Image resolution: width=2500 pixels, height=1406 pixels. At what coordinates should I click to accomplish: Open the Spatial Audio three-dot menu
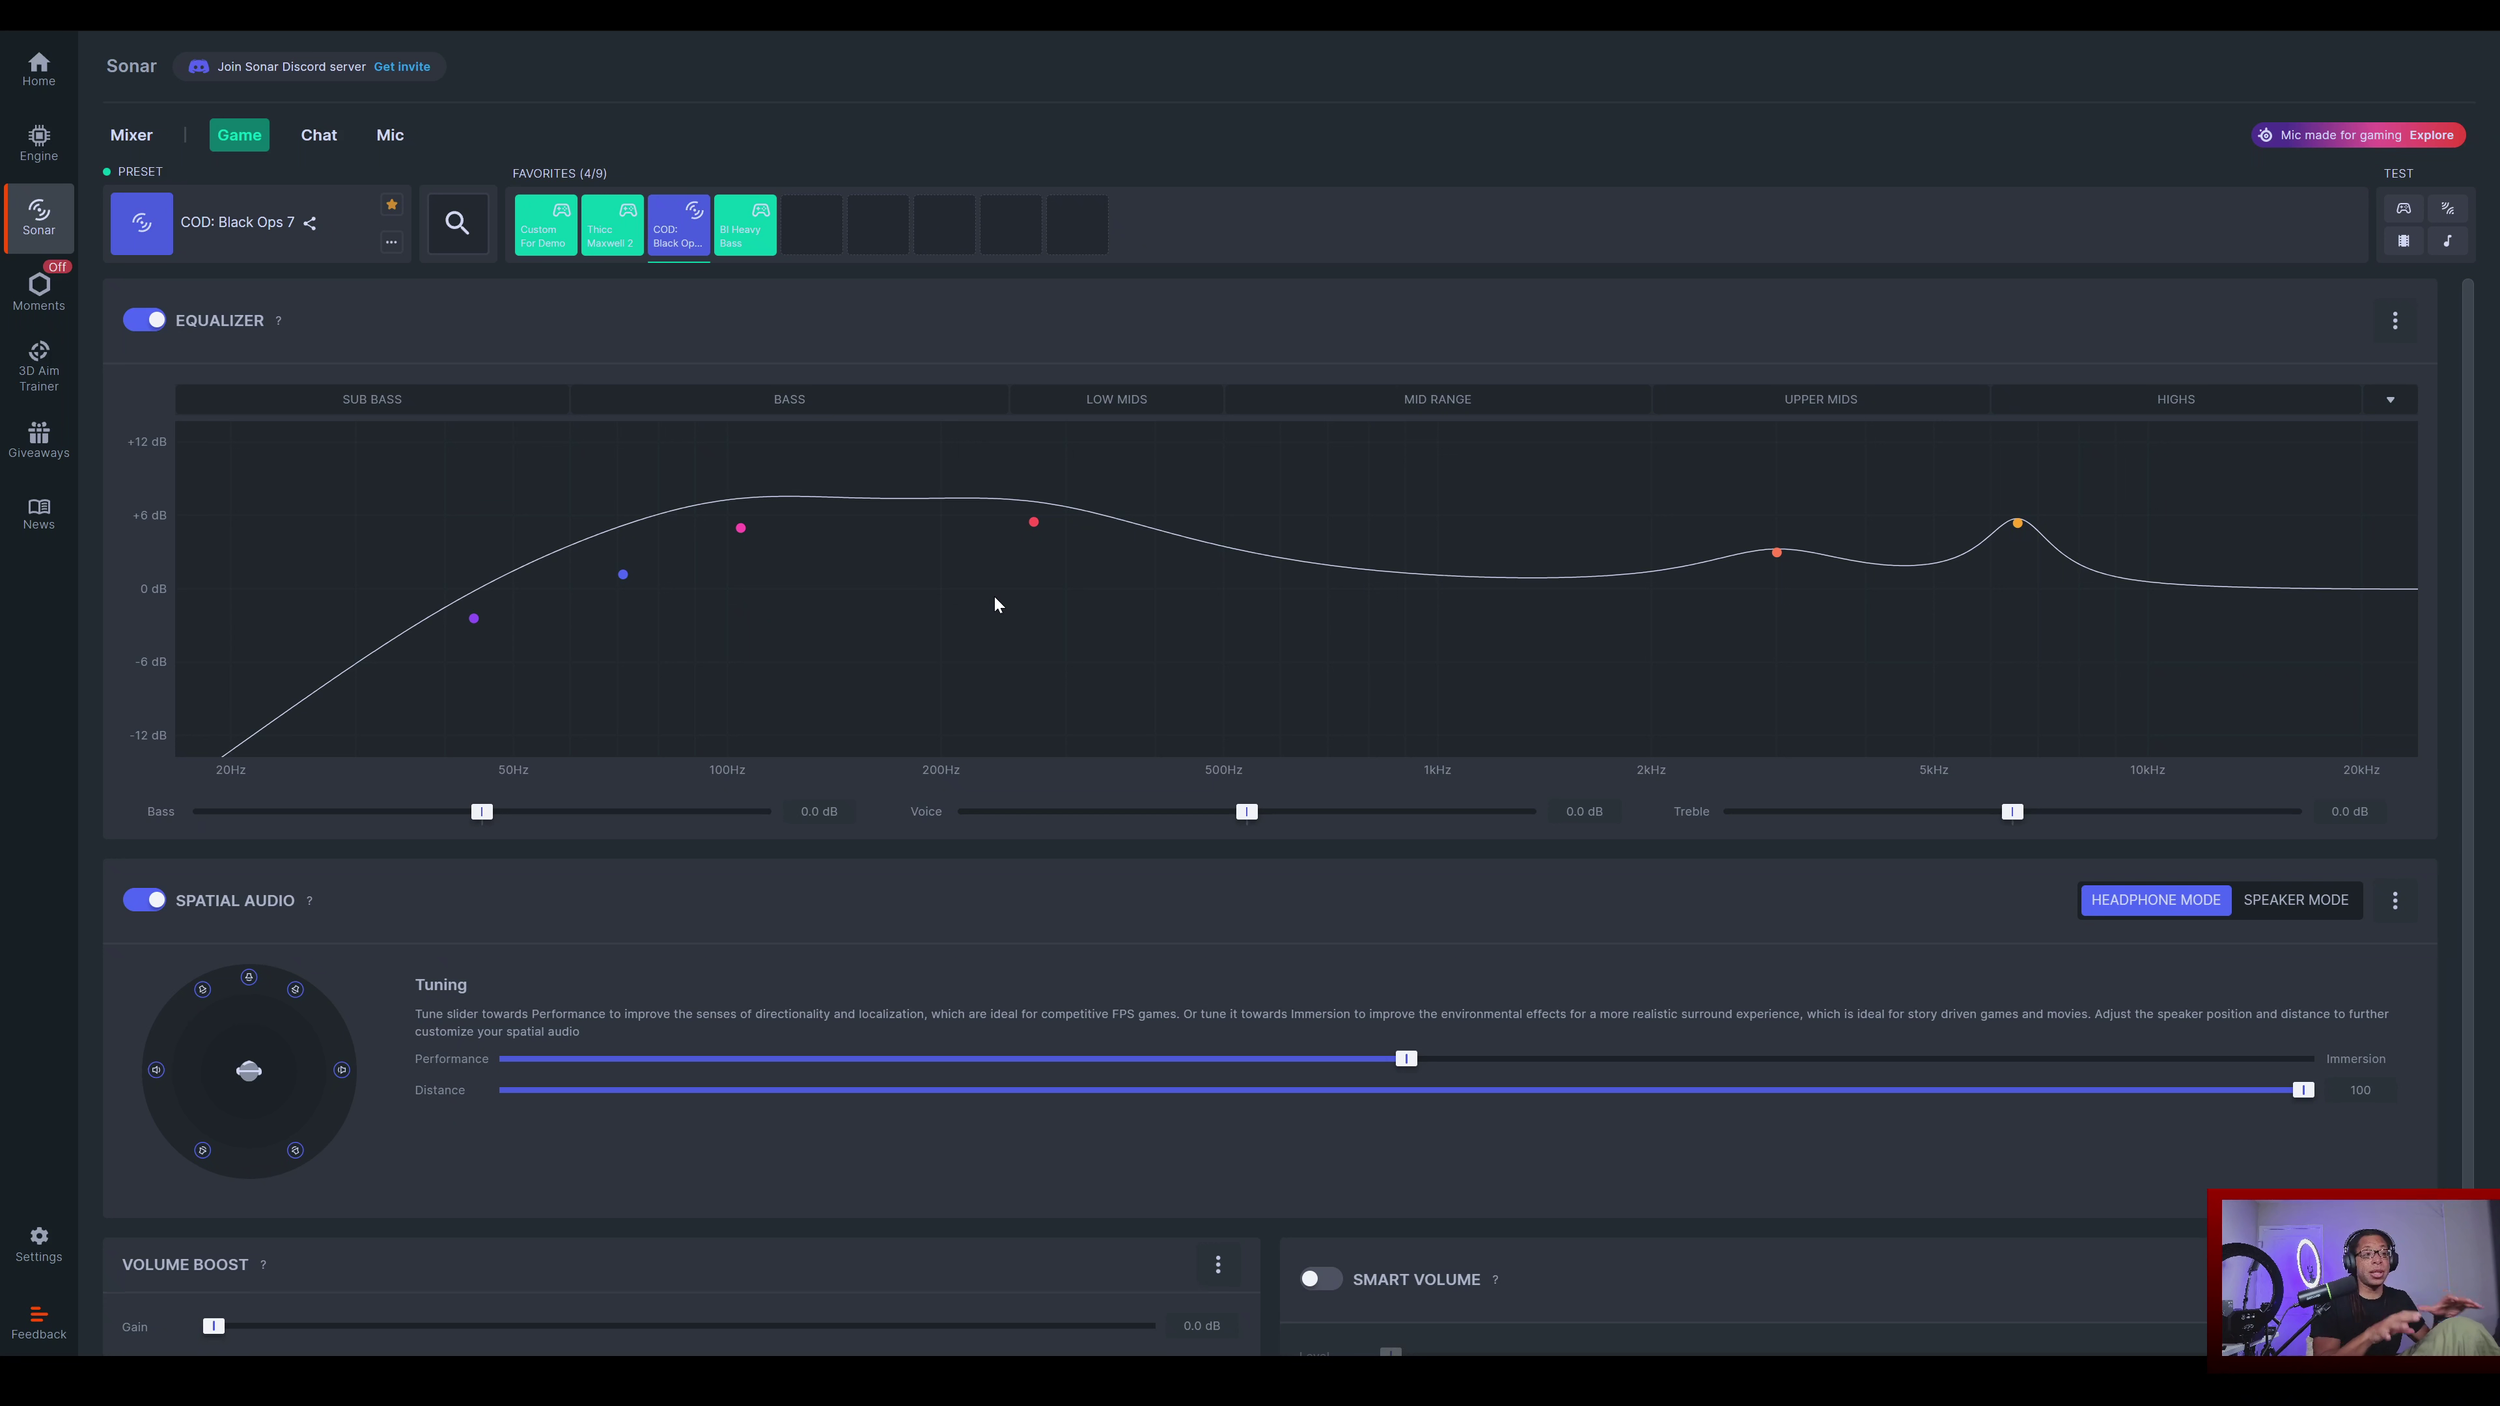click(2397, 900)
